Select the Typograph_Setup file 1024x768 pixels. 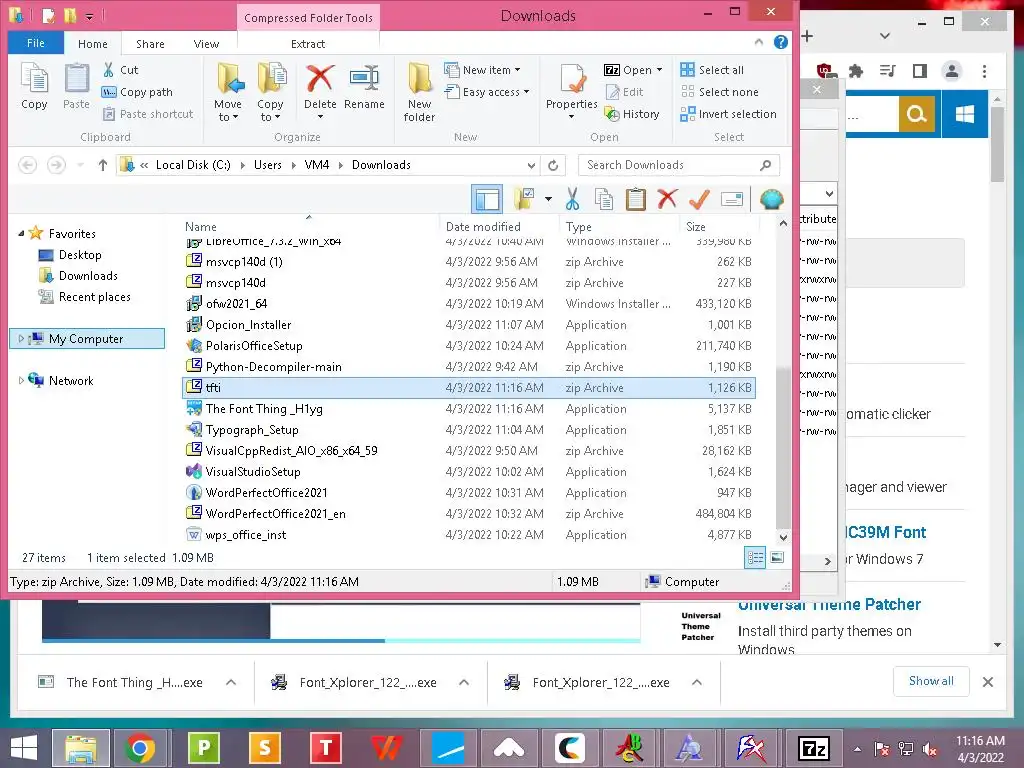pyautogui.click(x=252, y=430)
